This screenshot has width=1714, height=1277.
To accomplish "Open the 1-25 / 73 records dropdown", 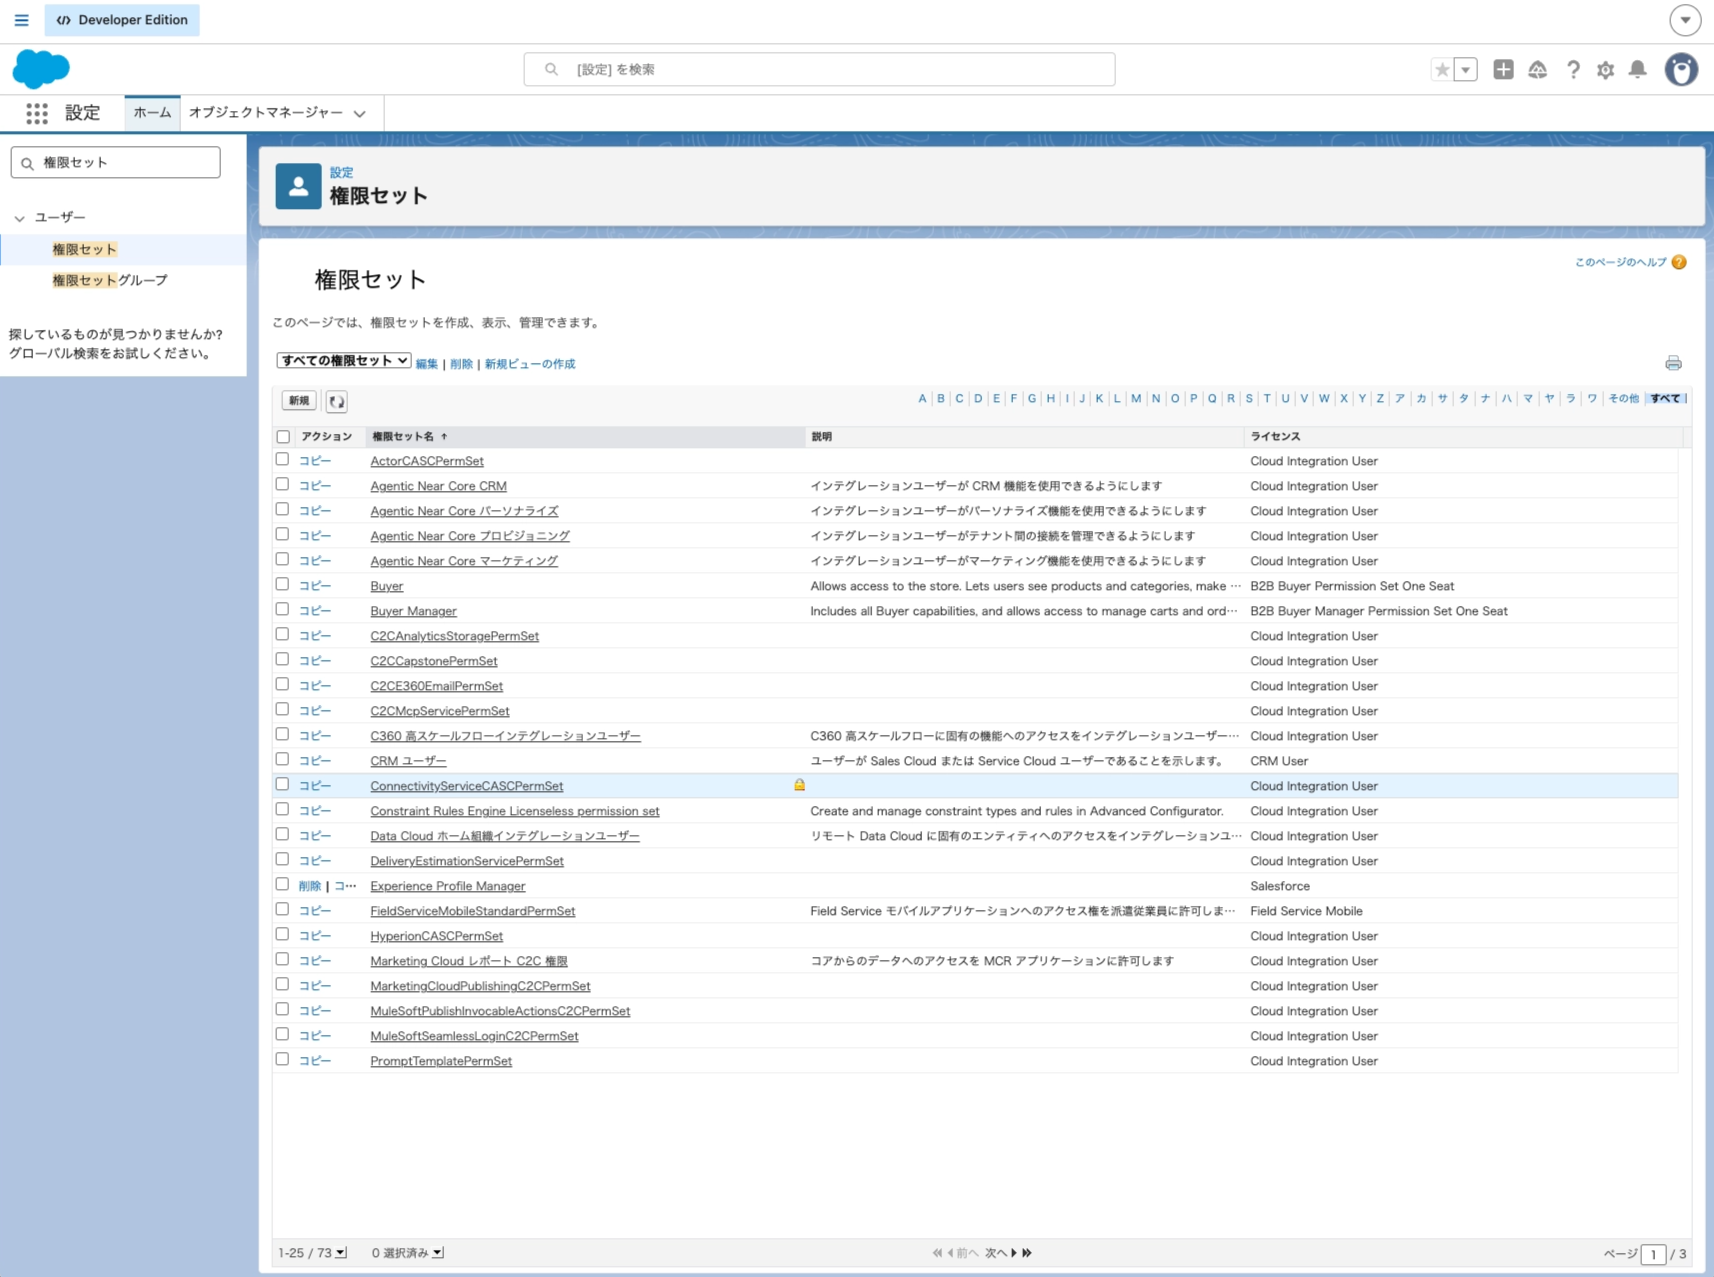I will pyautogui.click(x=341, y=1253).
